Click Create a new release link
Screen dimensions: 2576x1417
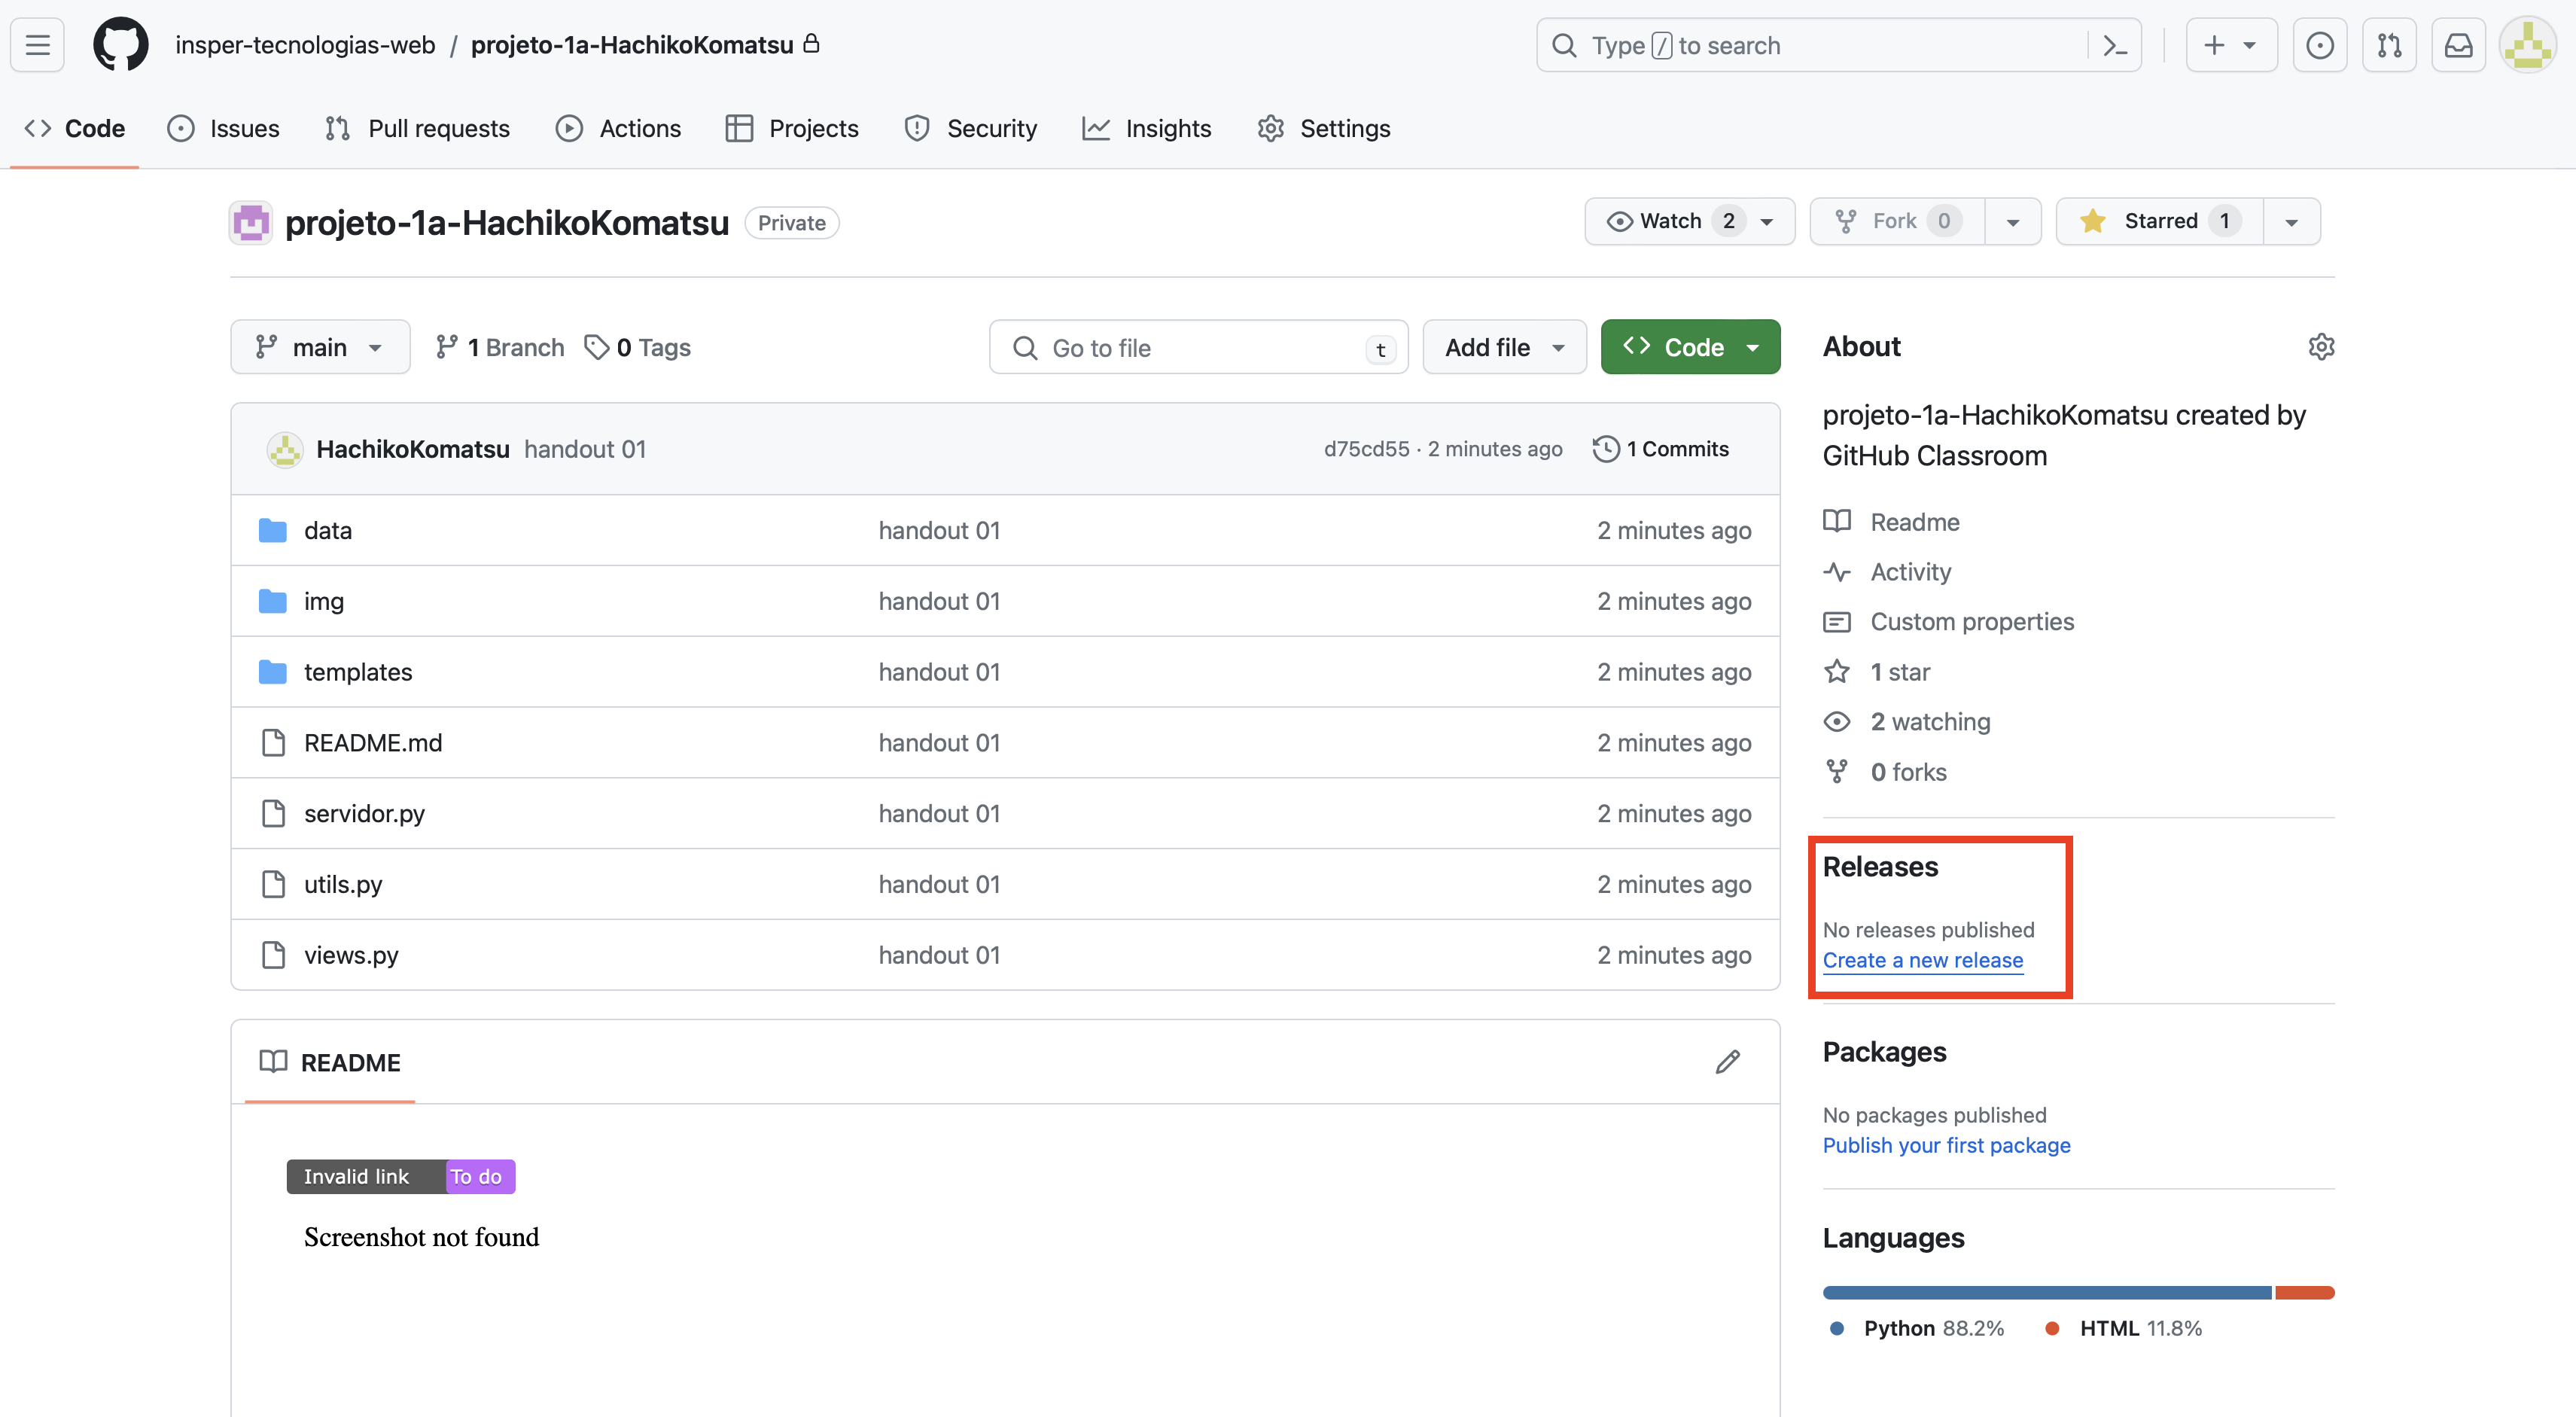[1922, 960]
